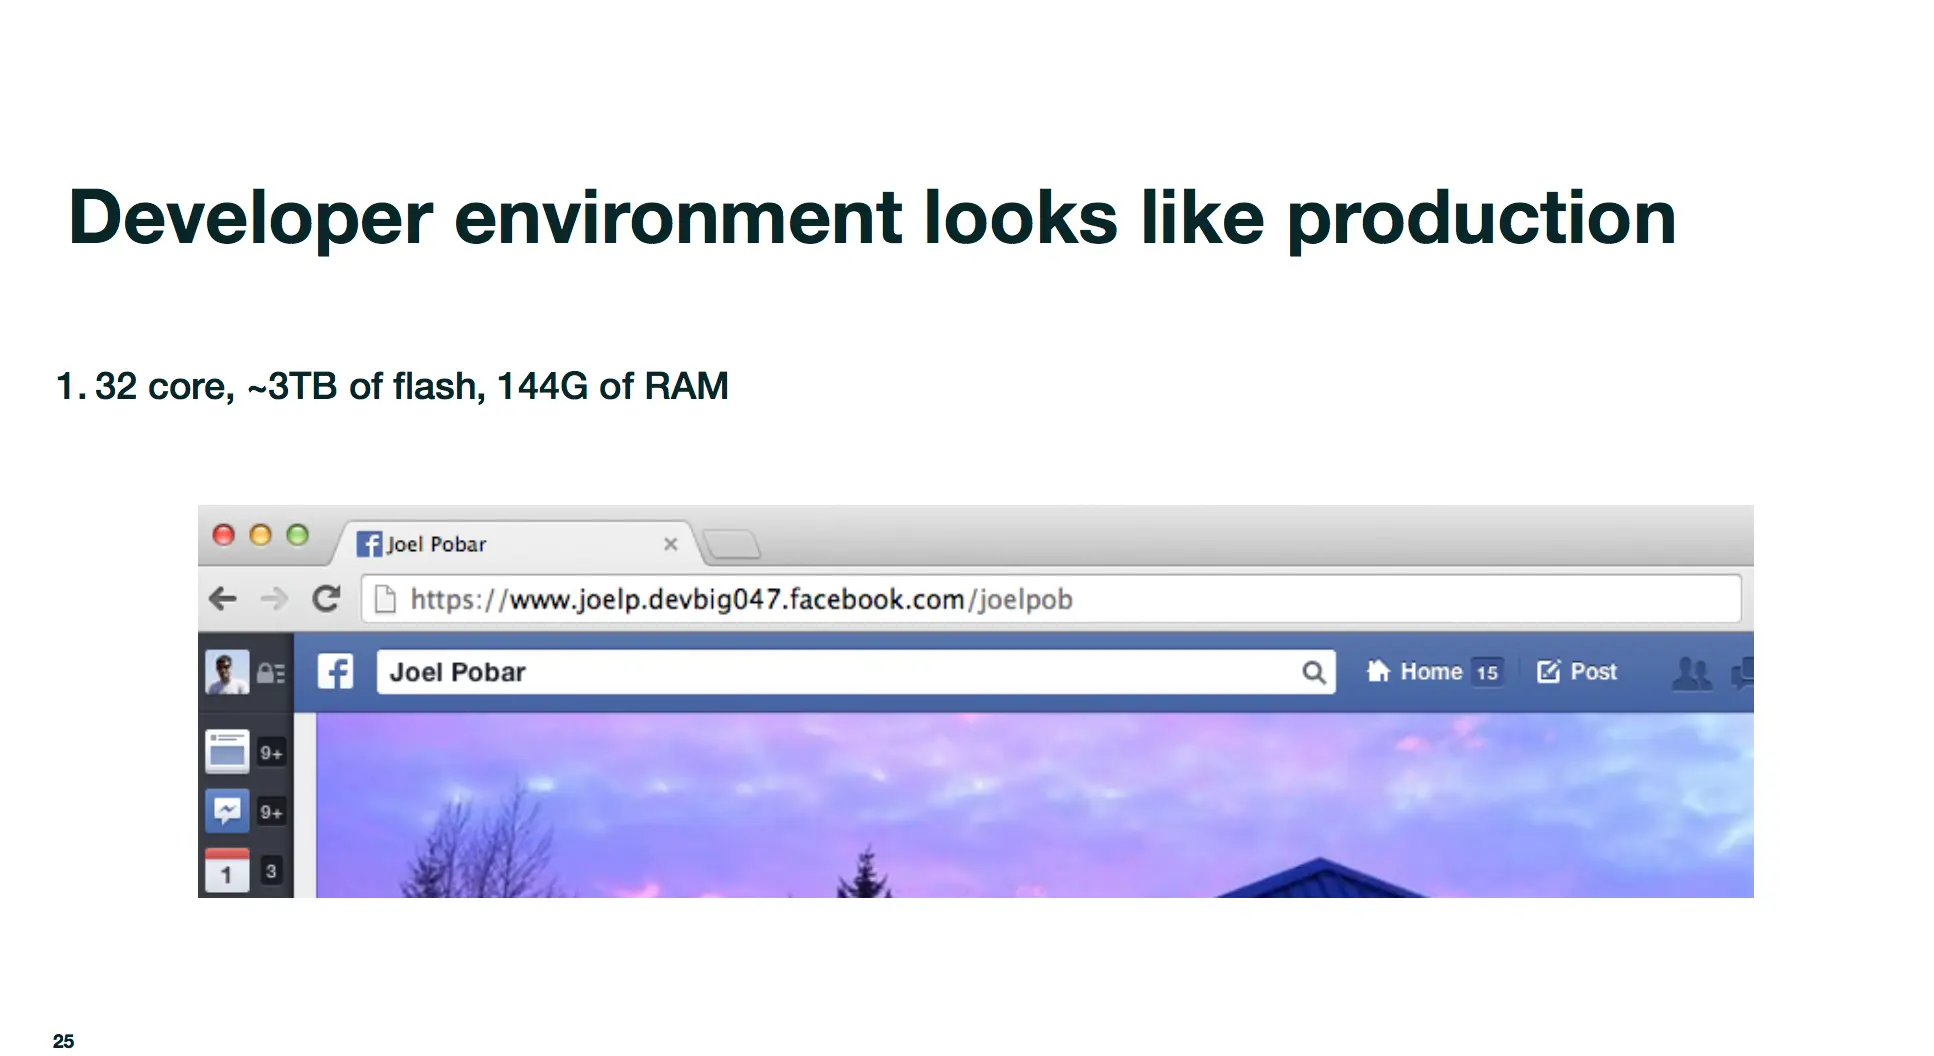
Task: Open a new browser tab
Action: click(x=732, y=545)
